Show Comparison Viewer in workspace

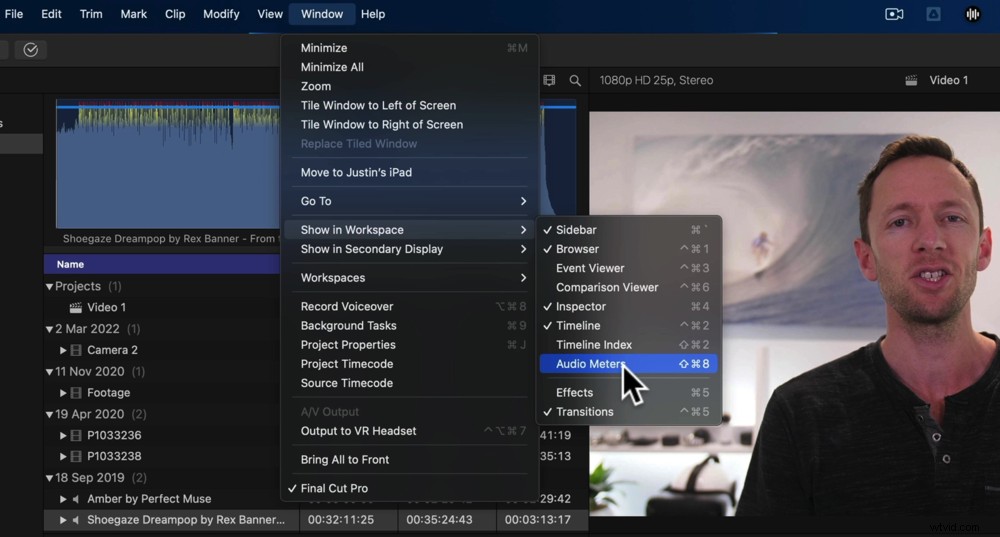(628, 287)
